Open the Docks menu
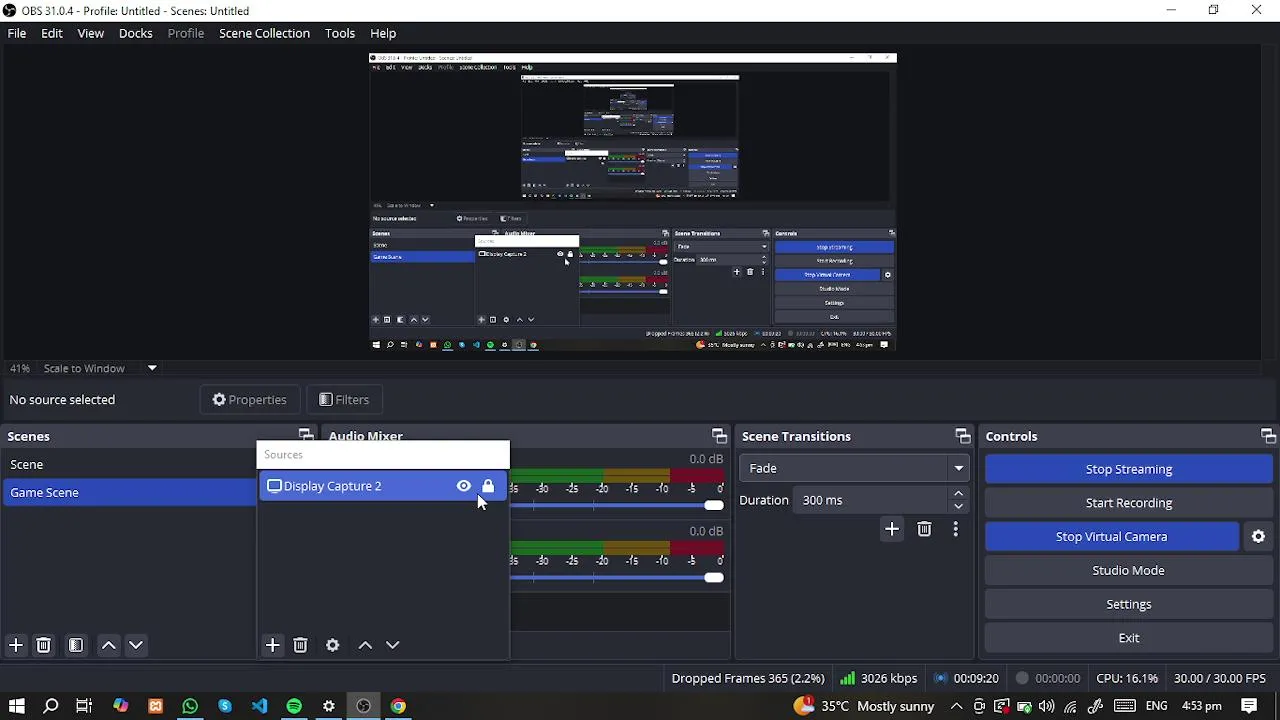Image resolution: width=1280 pixels, height=720 pixels. pos(136,33)
